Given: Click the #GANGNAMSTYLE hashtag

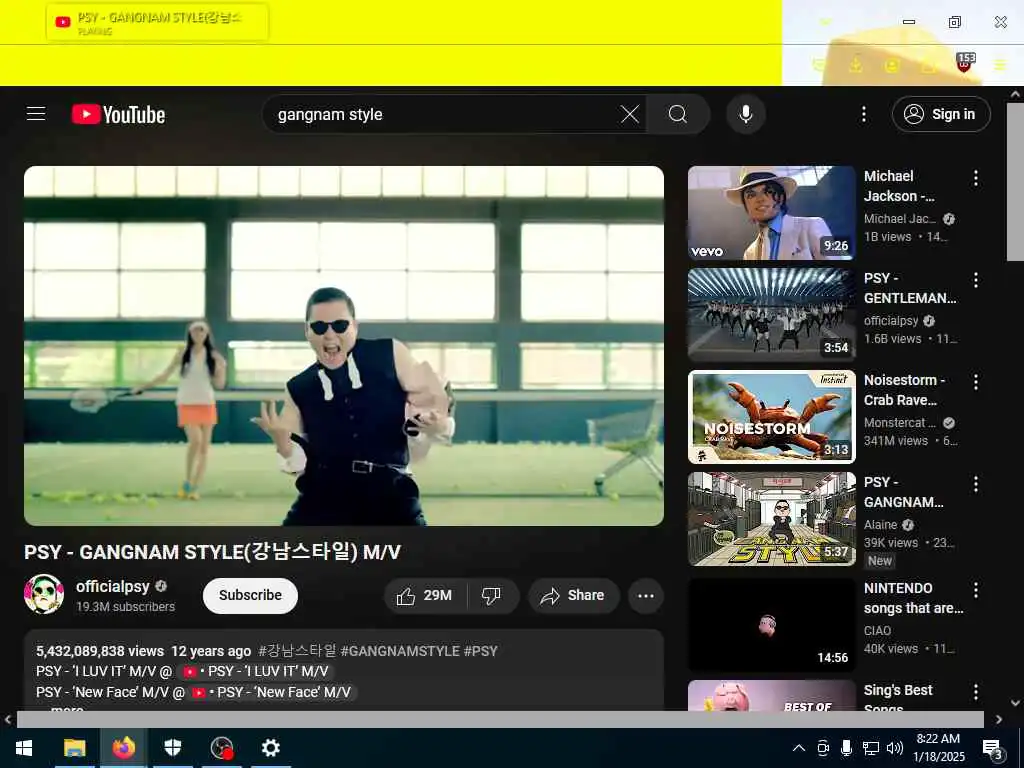Looking at the screenshot, I should (x=400, y=651).
